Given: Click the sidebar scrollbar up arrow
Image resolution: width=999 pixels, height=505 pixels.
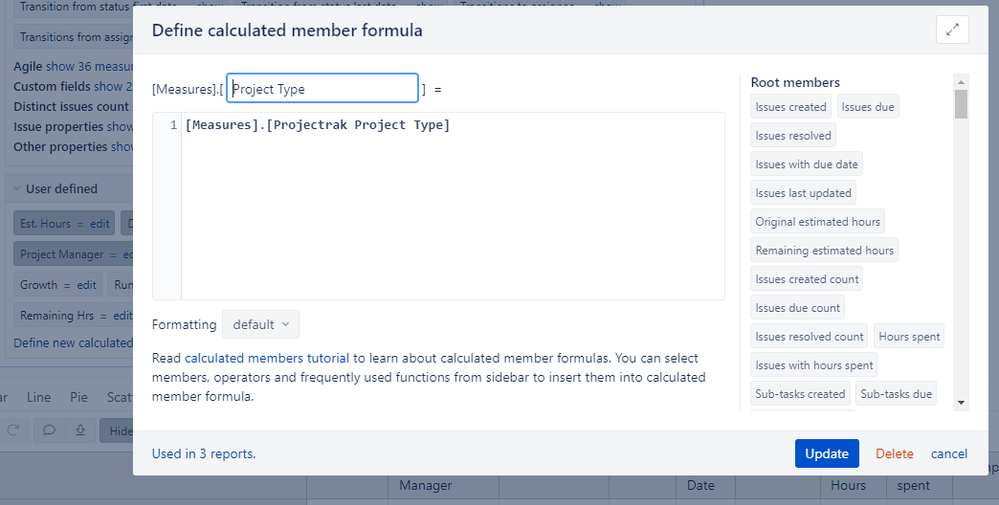Looking at the screenshot, I should 961,82.
